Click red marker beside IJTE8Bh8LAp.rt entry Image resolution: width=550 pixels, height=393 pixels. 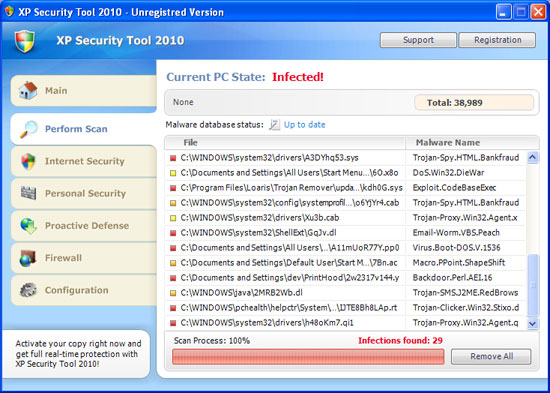pyautogui.click(x=173, y=308)
